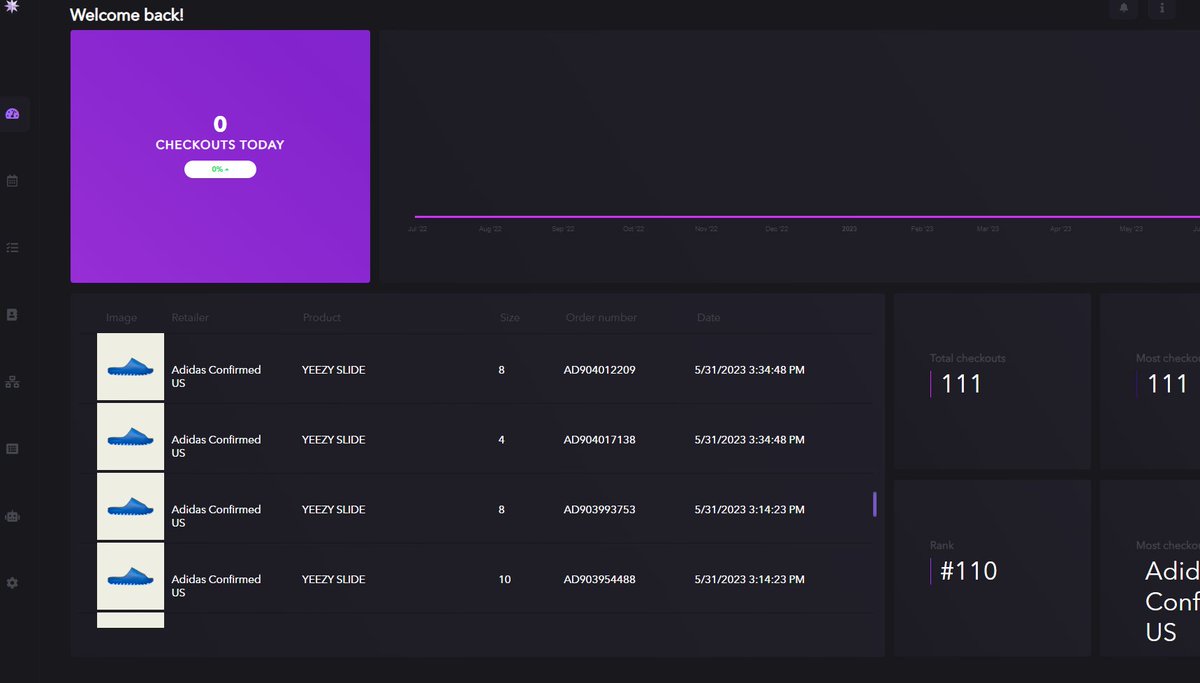
Task: Click the date in the AD903993753 row
Action: 749,510
